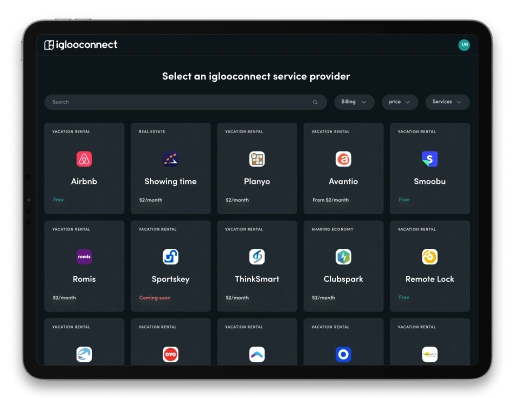The image size is (514, 398).
Task: Click the Planyo provider name
Action: 257,181
